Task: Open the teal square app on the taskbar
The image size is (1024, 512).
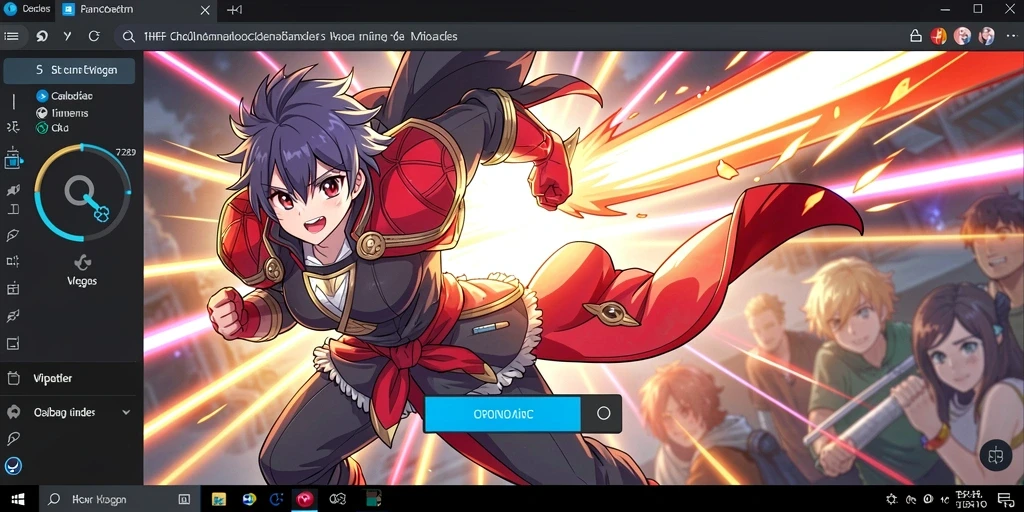Action: click(372, 499)
